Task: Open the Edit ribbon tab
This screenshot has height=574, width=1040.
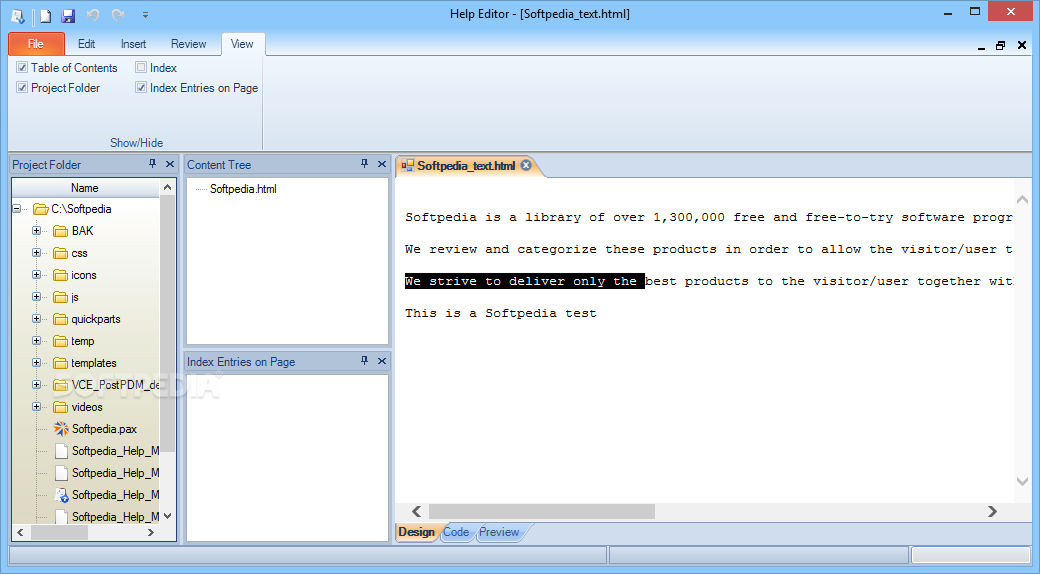Action: click(86, 44)
